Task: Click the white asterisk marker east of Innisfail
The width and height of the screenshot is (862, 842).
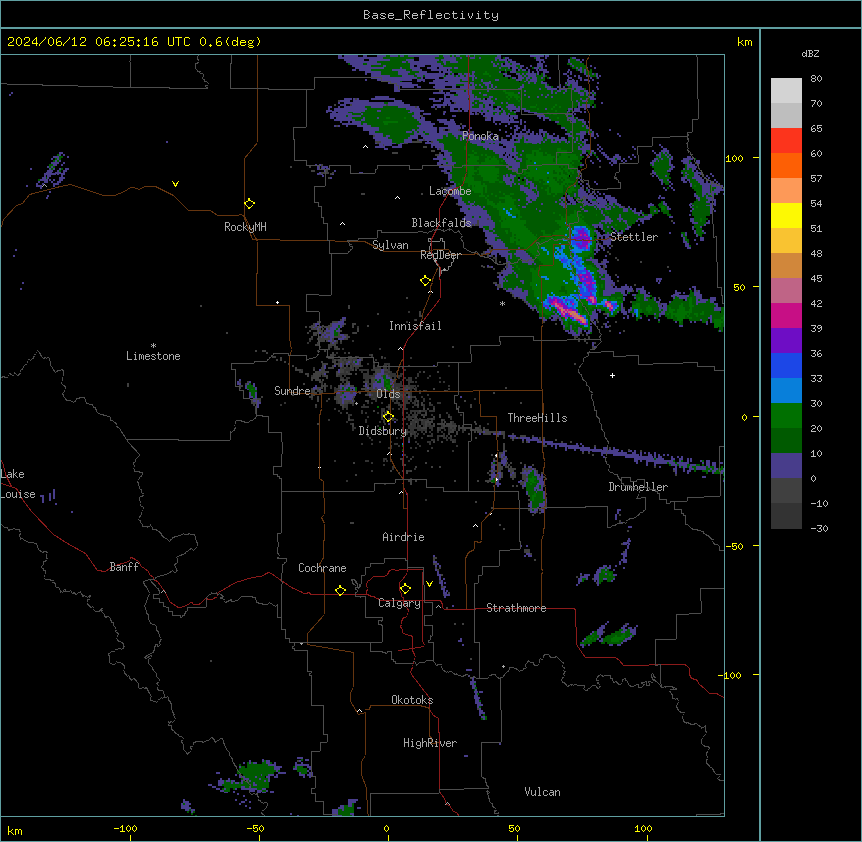Action: (502, 303)
